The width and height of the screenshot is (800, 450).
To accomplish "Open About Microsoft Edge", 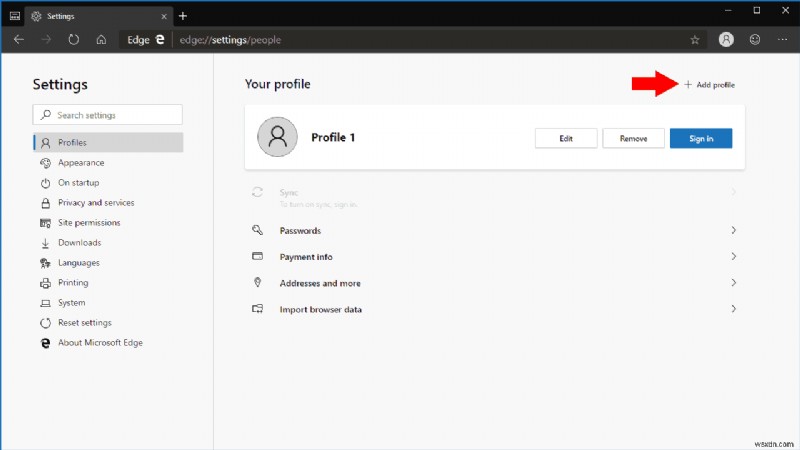I will click(x=108, y=343).
